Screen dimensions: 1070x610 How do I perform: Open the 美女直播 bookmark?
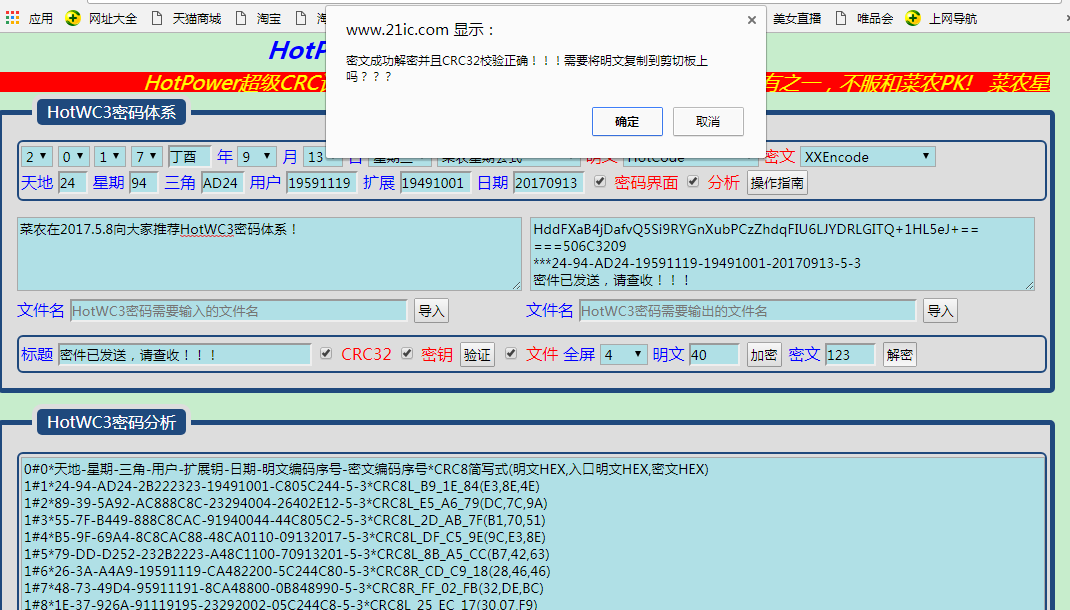coord(796,18)
